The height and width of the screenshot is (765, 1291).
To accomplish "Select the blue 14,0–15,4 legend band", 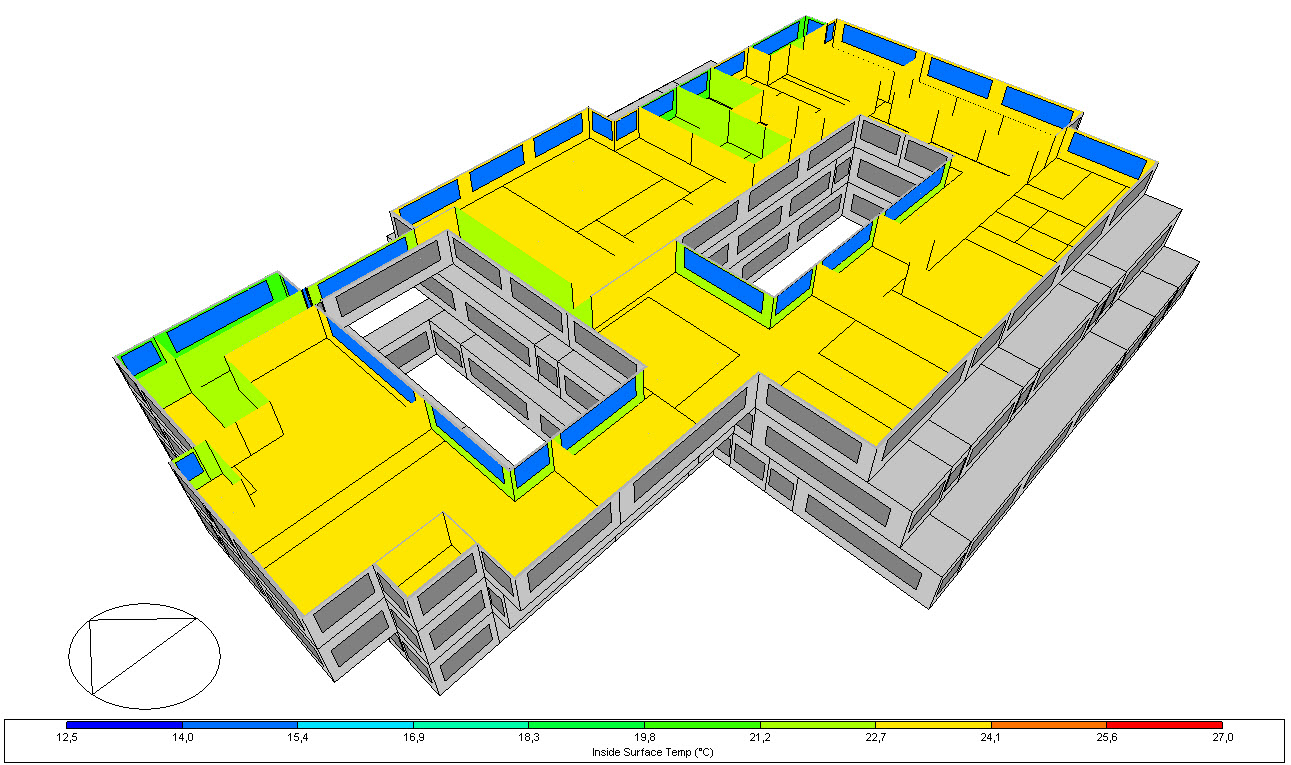I will click(x=240, y=724).
